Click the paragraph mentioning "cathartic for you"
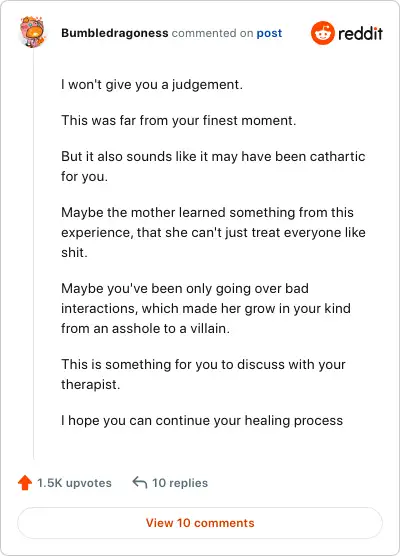This screenshot has width=400, height=556. click(213, 166)
